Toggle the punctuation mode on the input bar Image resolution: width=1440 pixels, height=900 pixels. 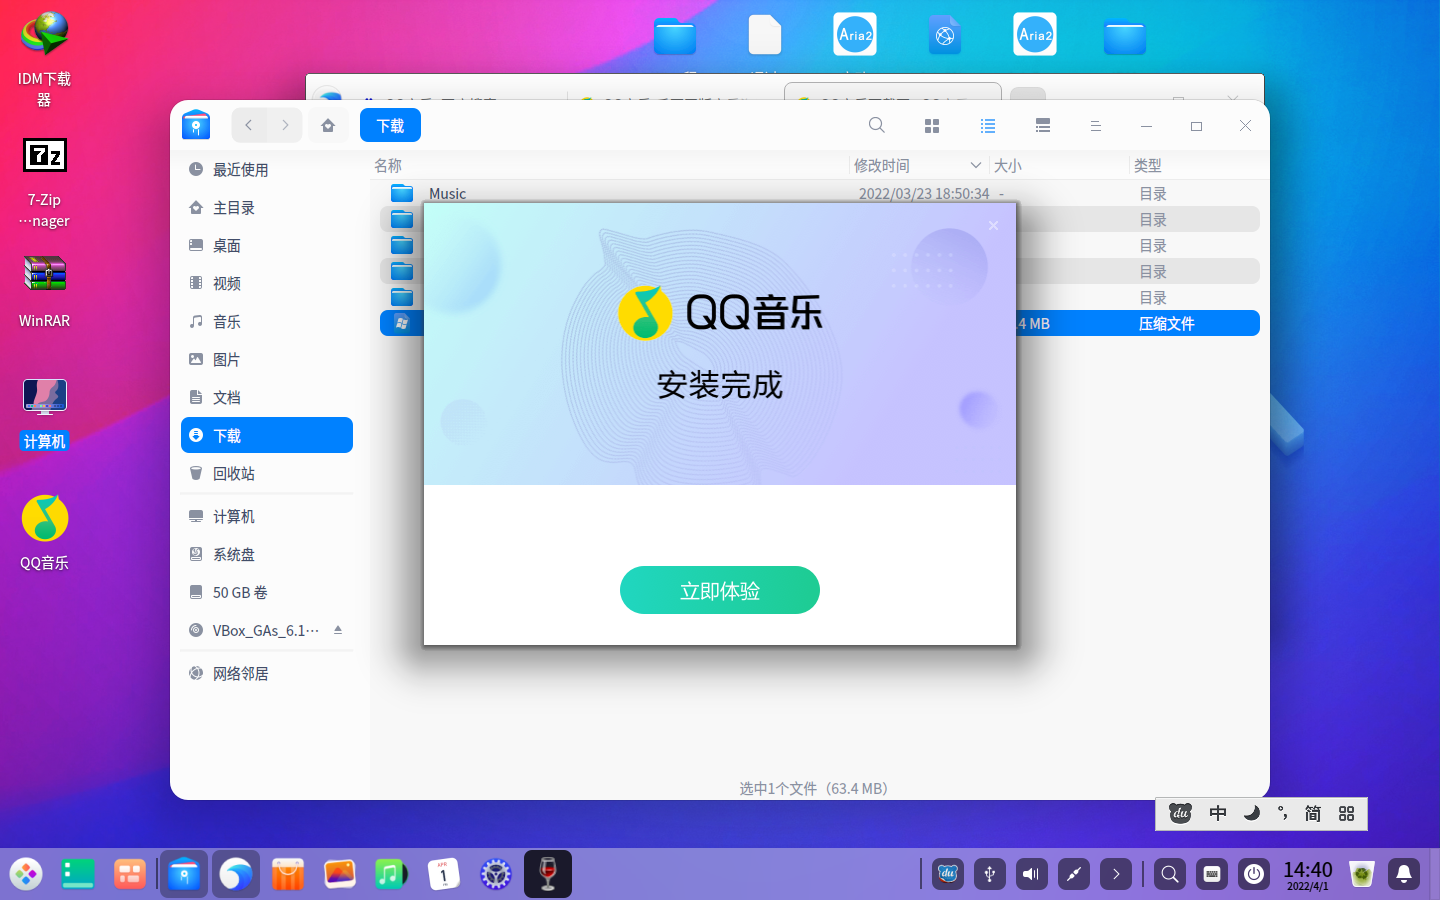pyautogui.click(x=1282, y=813)
